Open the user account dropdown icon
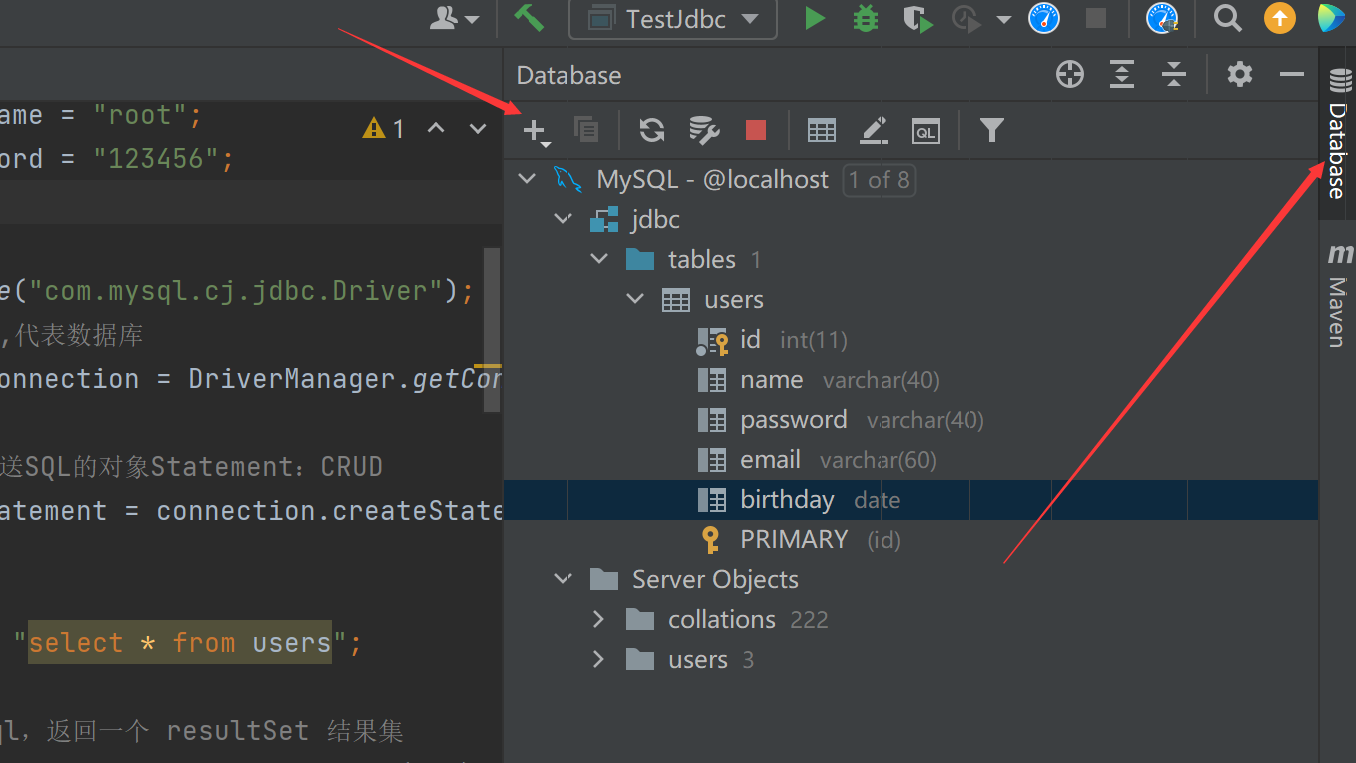This screenshot has height=763, width=1356. click(455, 18)
